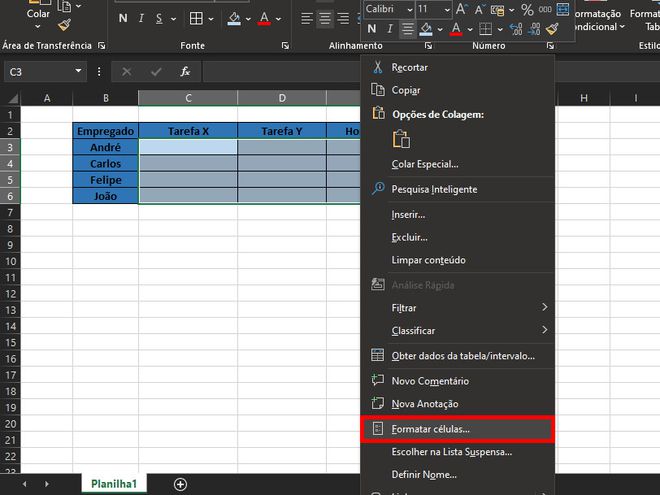Open the Alinhamento group dialog launcher

coord(428,45)
